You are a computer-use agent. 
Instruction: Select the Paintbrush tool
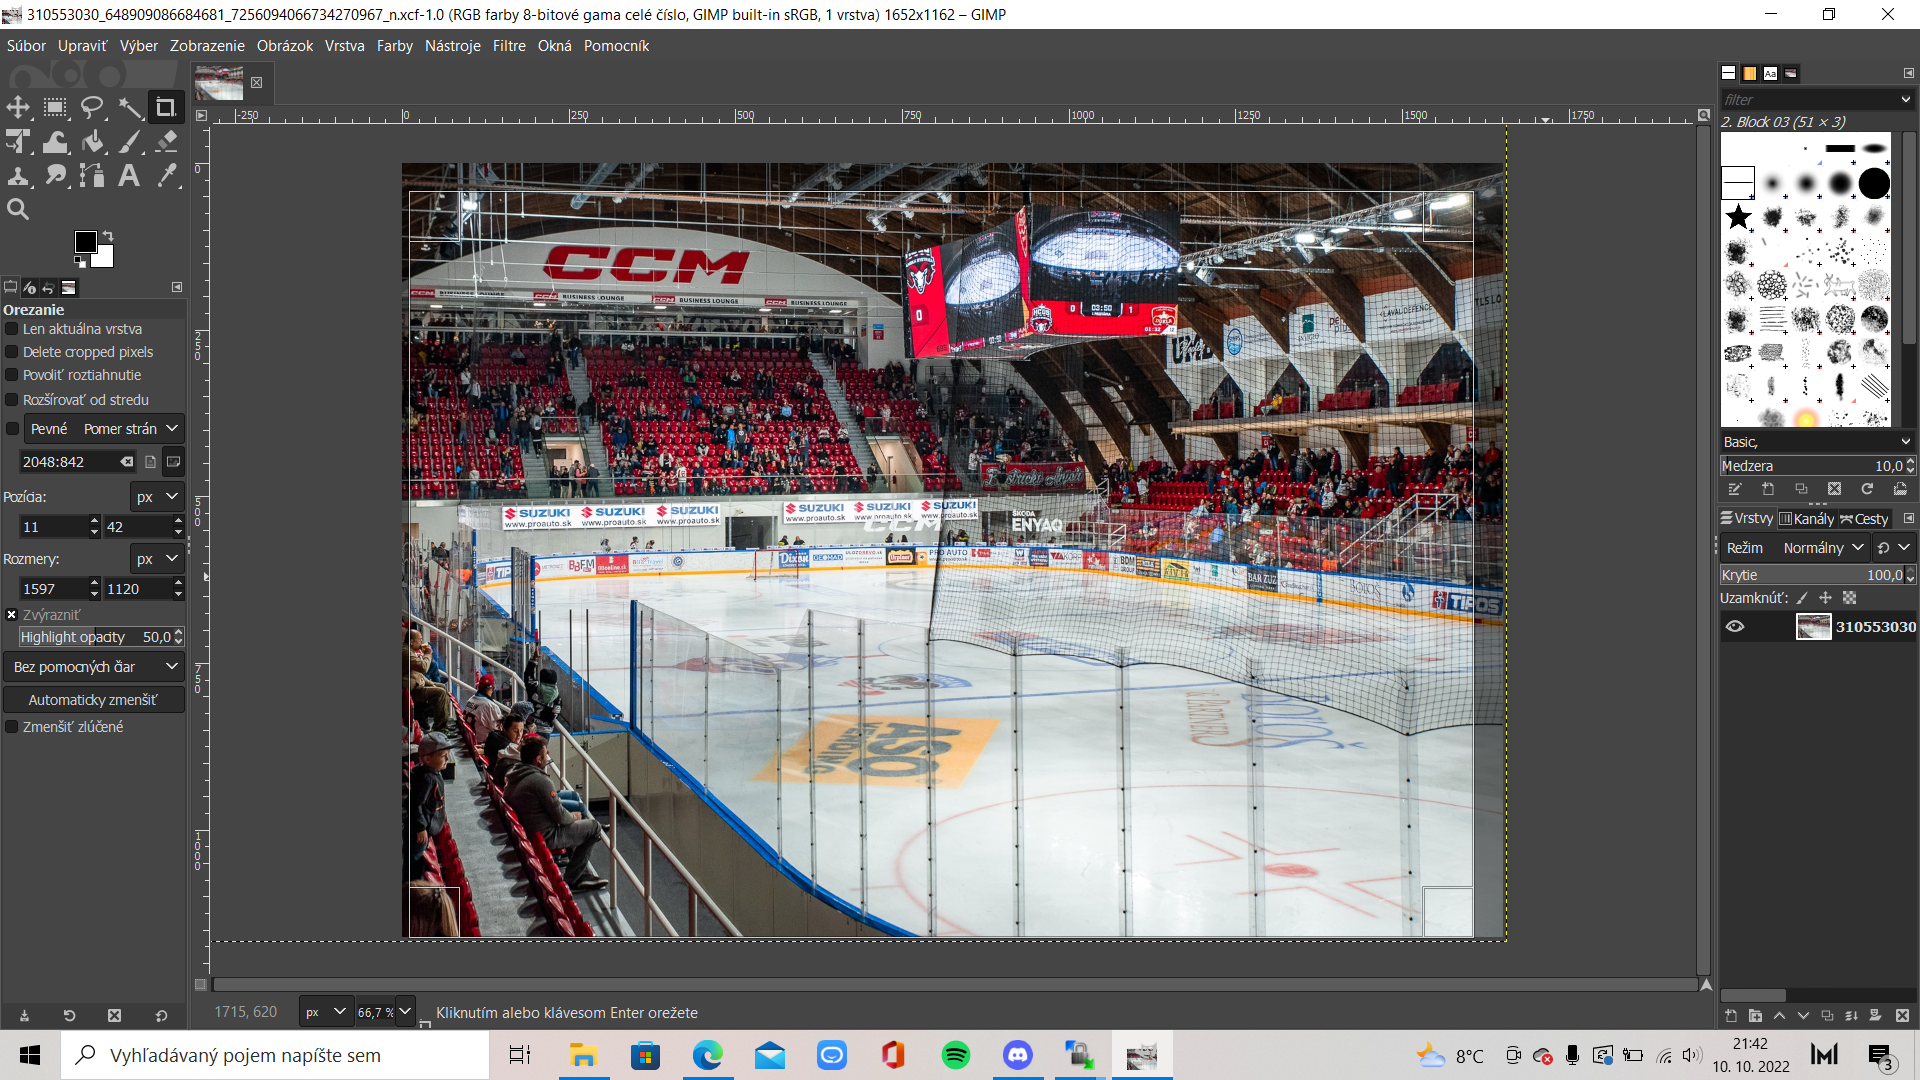click(129, 142)
